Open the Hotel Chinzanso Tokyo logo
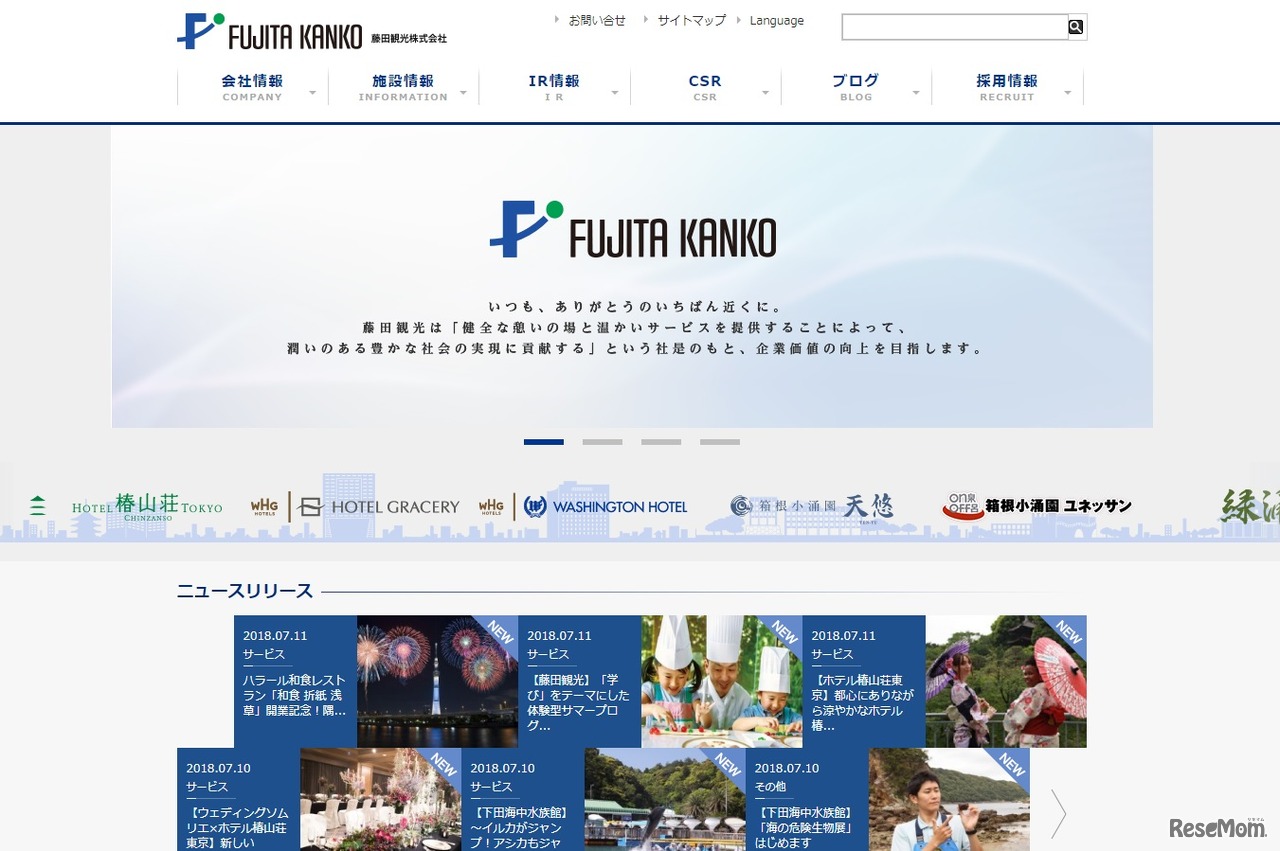 click(147, 506)
